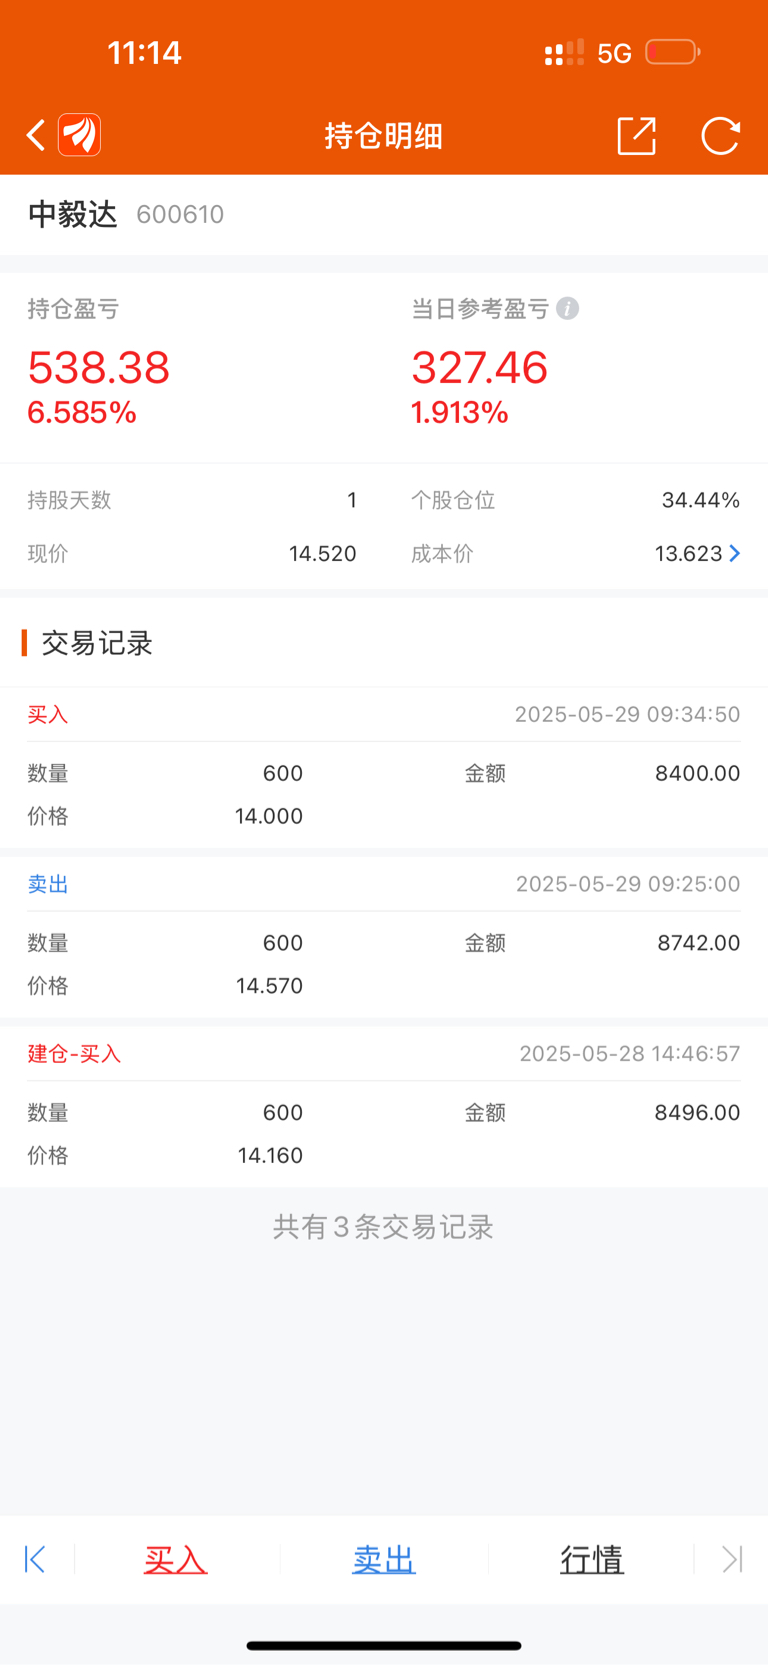Tap the 持仓盈亏 value 538.38
This screenshot has width=768, height=1665.
(98, 368)
